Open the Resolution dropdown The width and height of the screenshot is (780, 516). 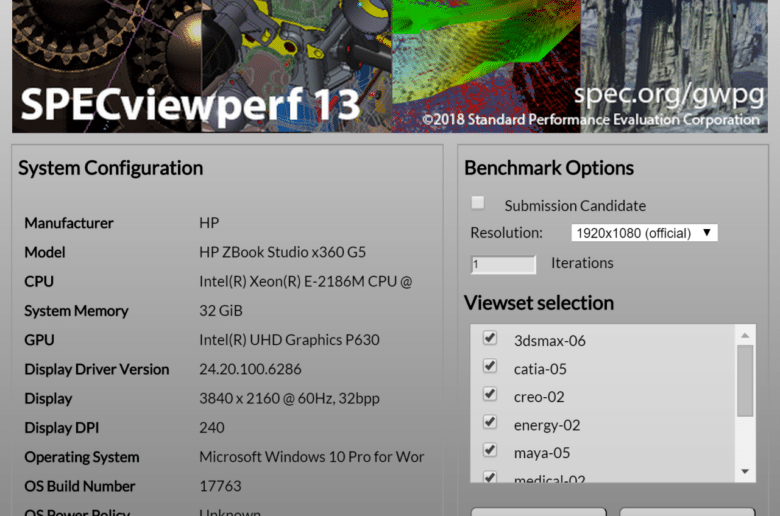click(644, 233)
